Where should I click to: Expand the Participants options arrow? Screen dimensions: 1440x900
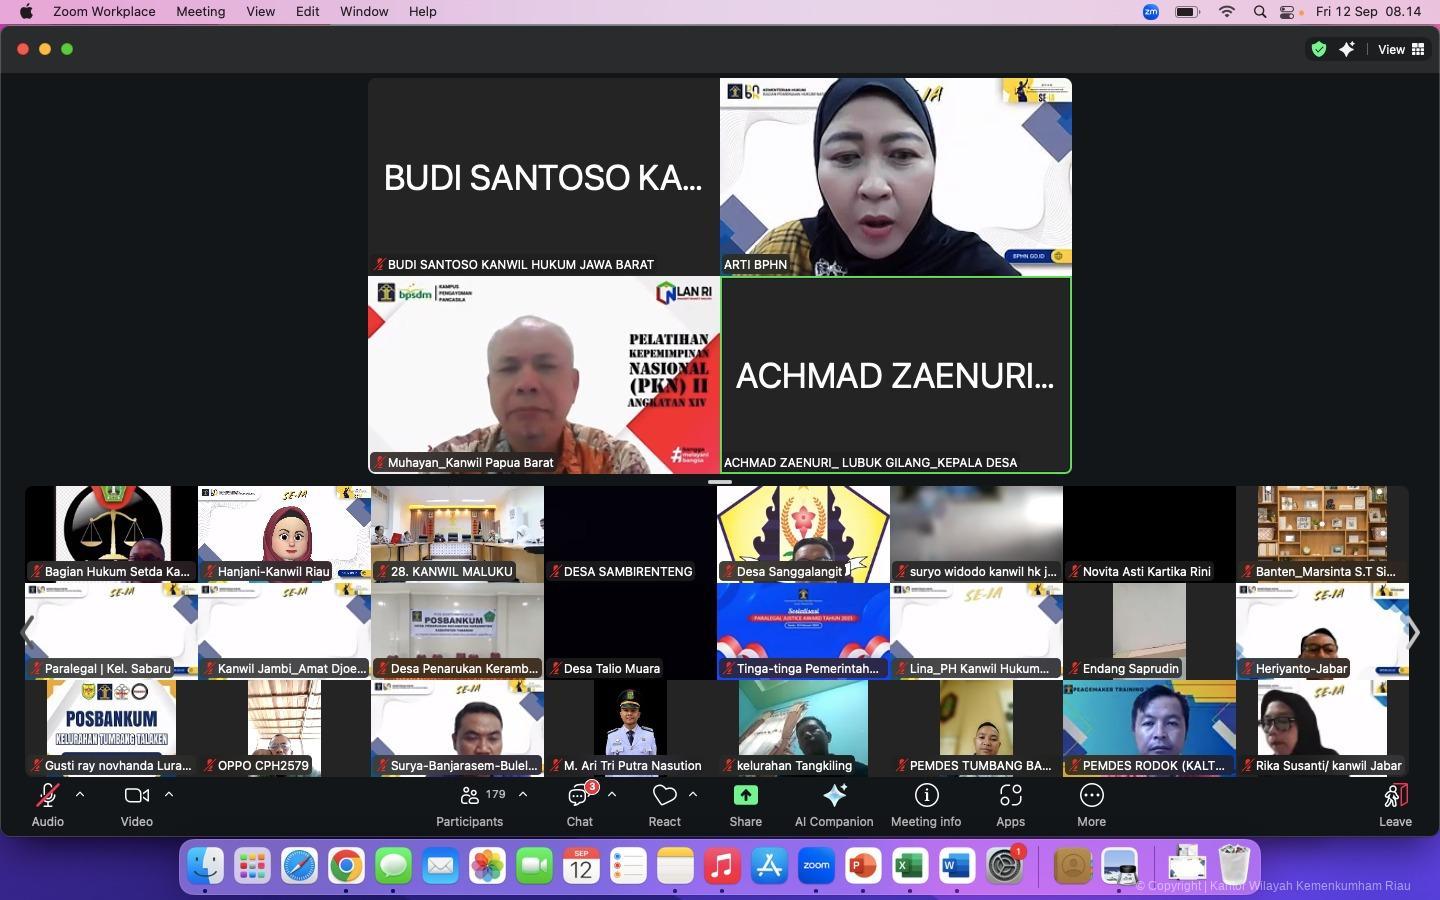[x=523, y=794]
